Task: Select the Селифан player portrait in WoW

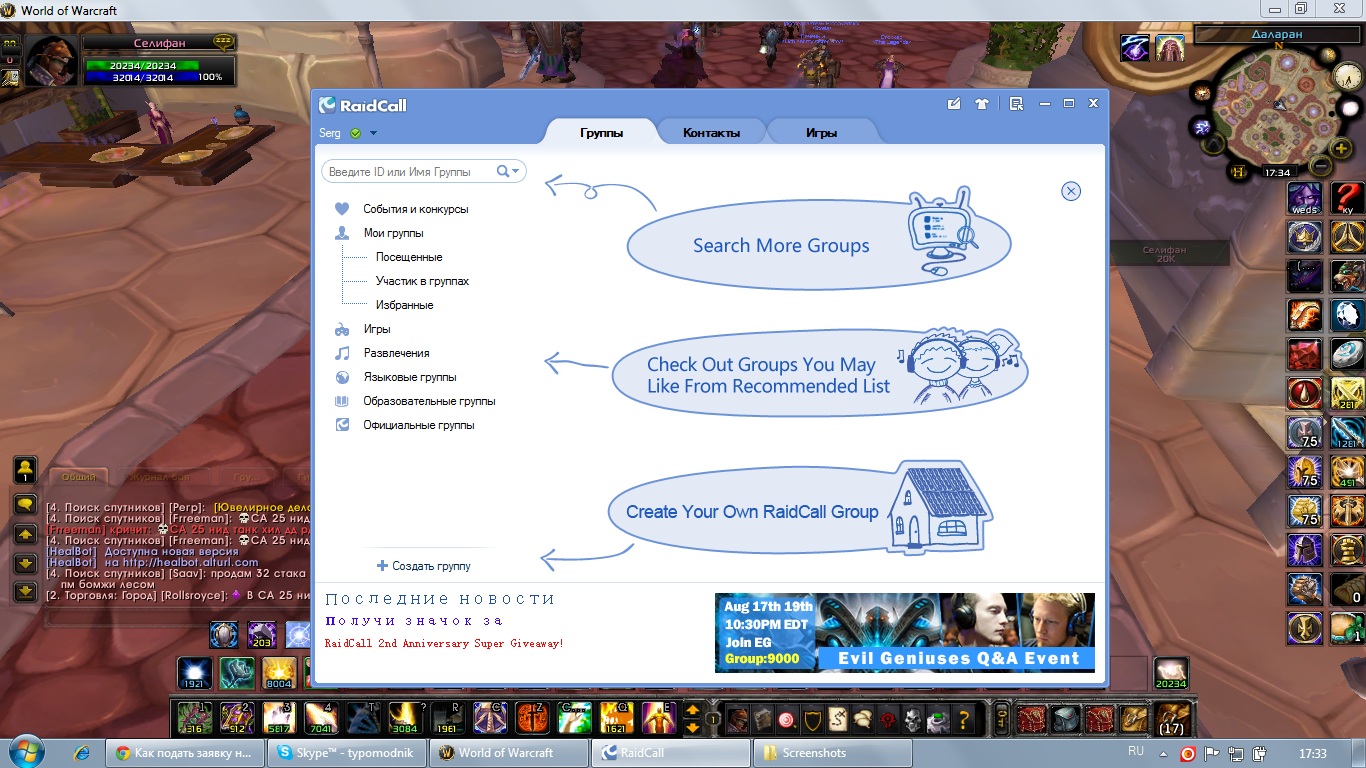Action: point(54,62)
